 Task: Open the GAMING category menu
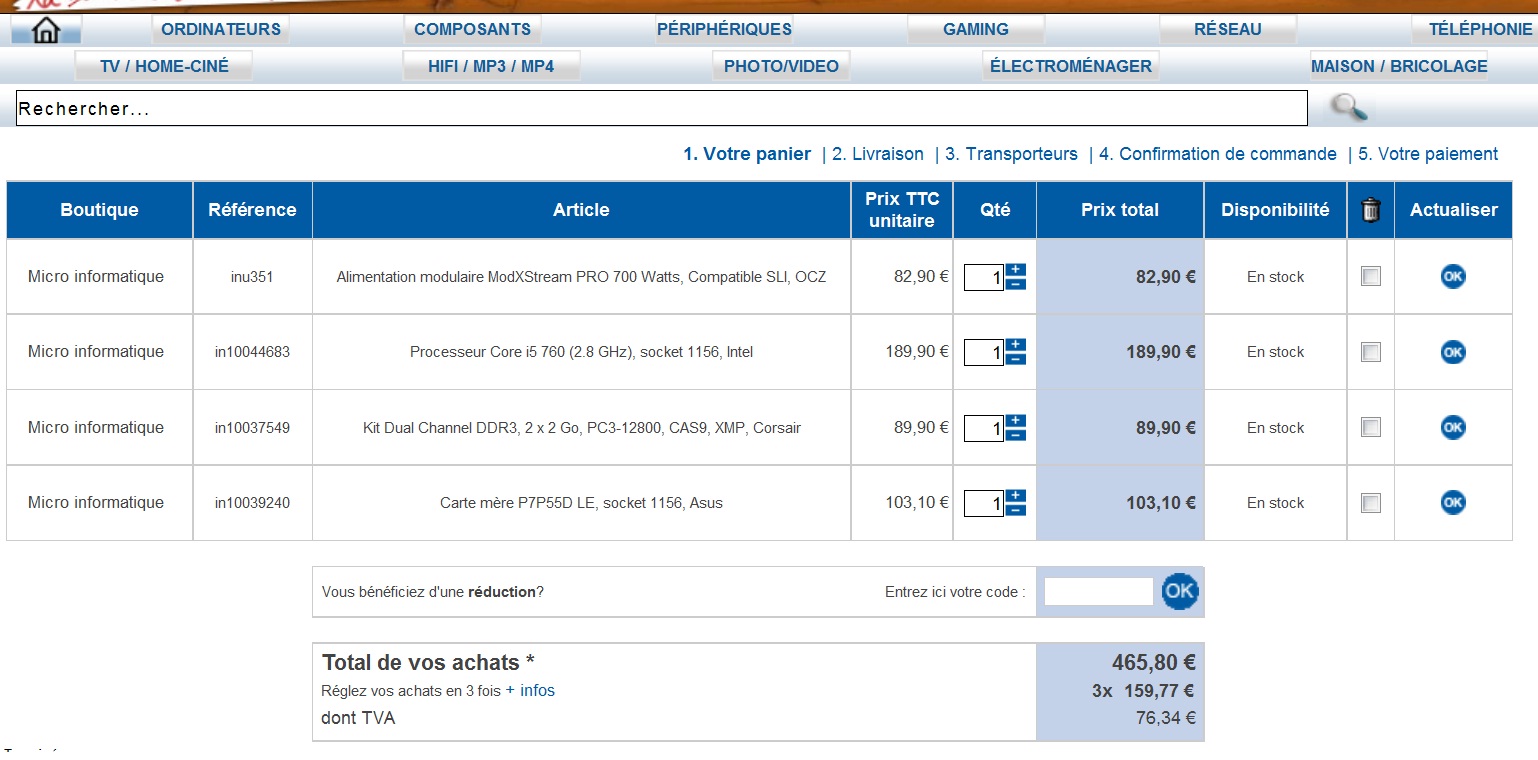click(975, 30)
